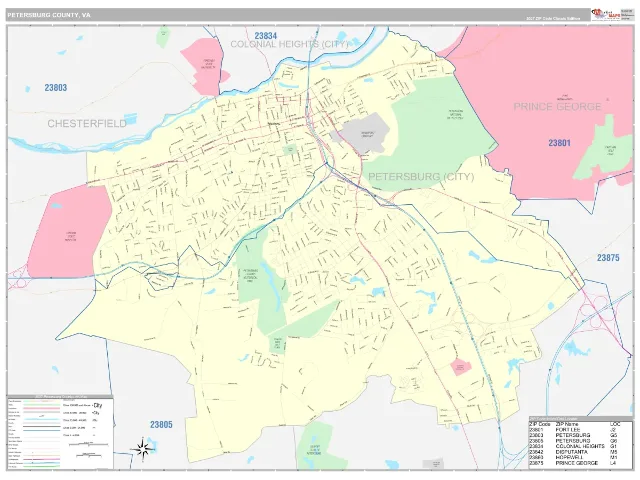The width and height of the screenshot is (640, 480).
Task: Click the compass rose on the map
Action: (142, 449)
